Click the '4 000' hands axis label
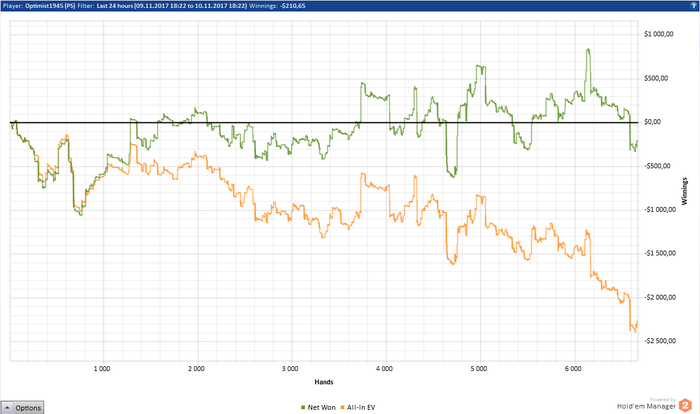The width and height of the screenshot is (700, 414). click(x=384, y=368)
